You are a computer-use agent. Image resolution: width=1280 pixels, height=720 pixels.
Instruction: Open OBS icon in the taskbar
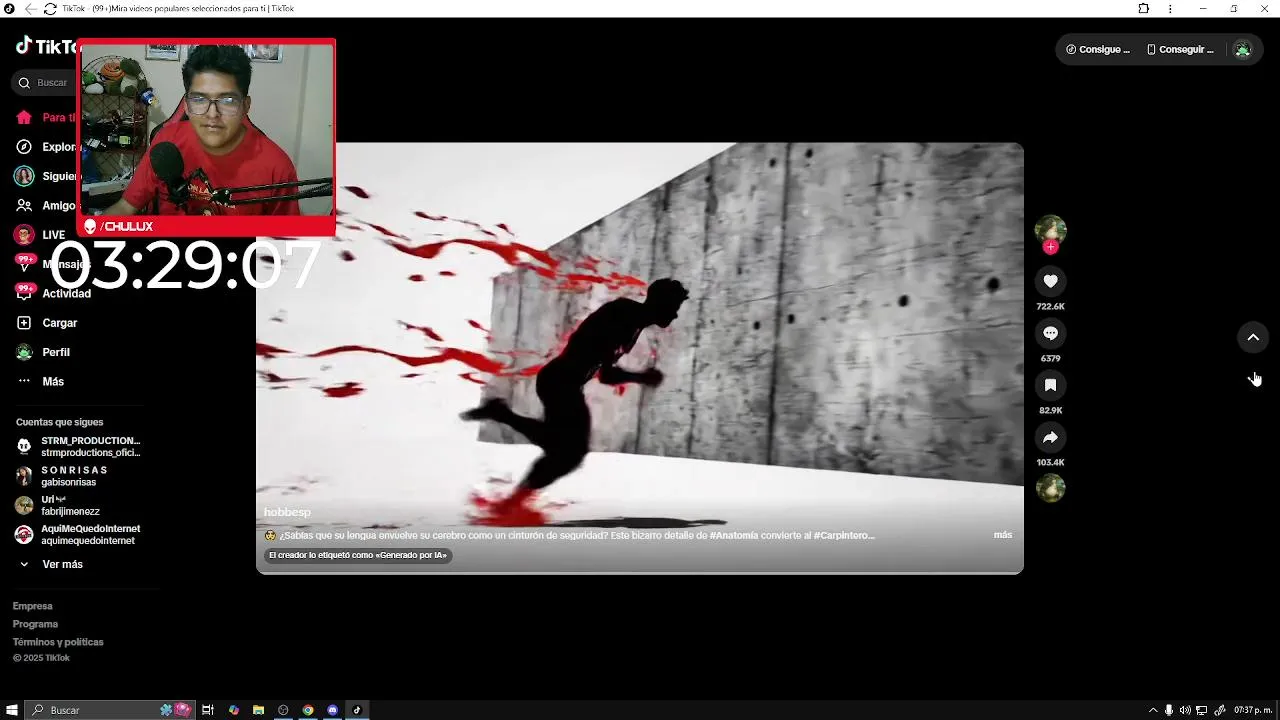point(283,710)
